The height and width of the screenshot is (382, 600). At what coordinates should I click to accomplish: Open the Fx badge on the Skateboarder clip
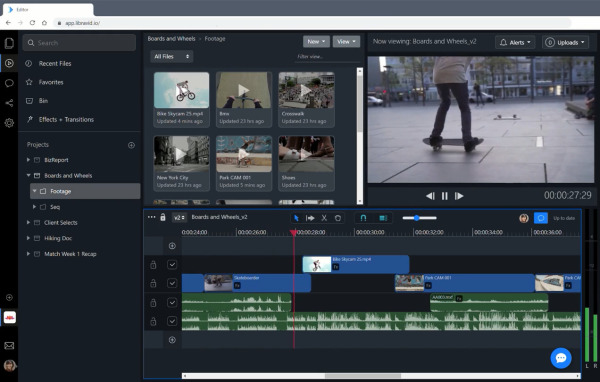[237, 285]
